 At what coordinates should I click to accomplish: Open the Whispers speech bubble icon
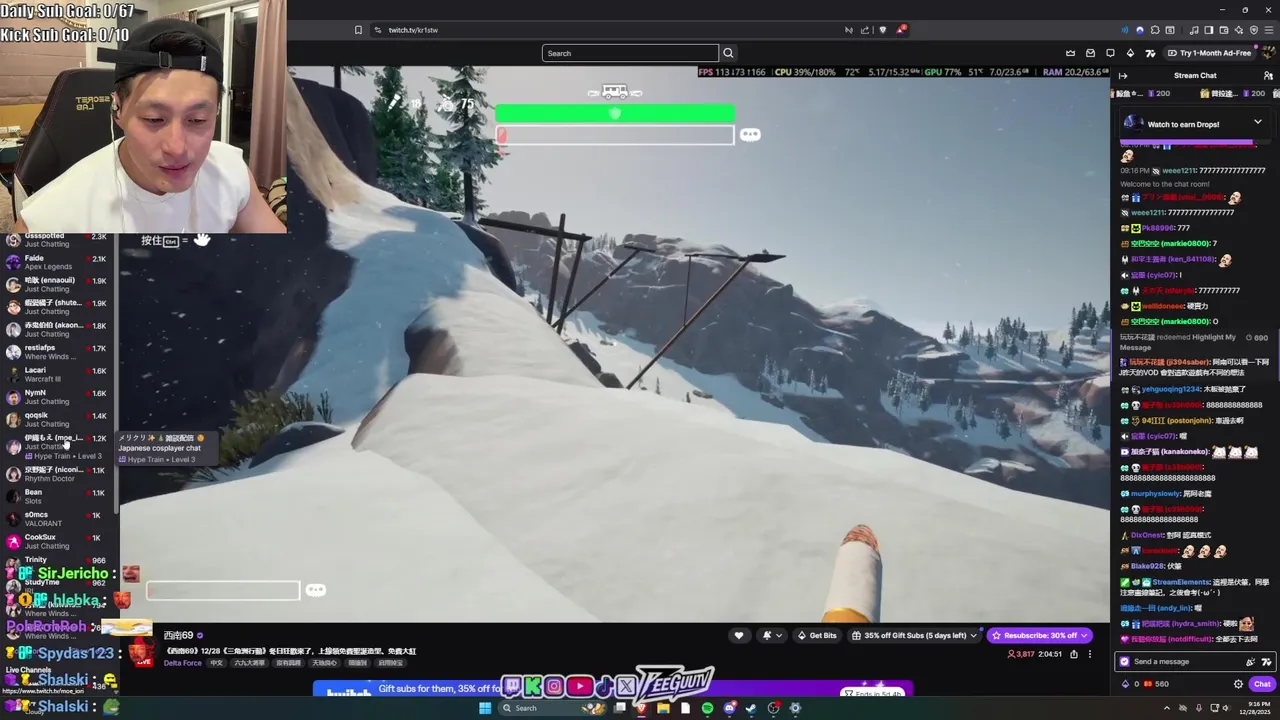(x=1110, y=53)
